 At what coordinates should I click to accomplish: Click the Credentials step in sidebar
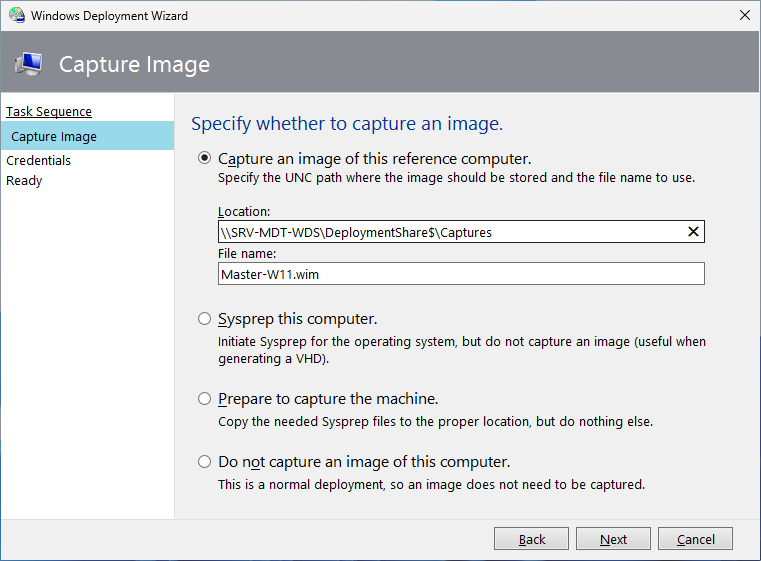click(38, 161)
